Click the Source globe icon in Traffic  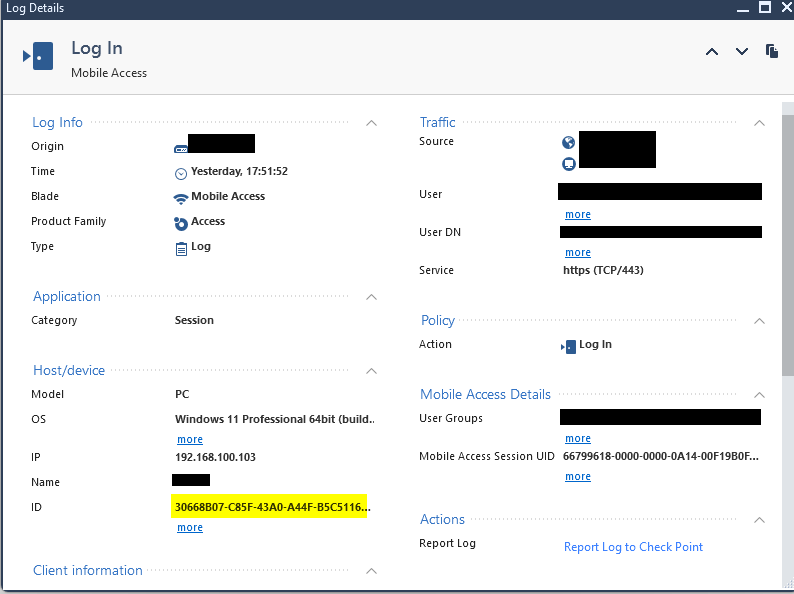[x=568, y=143]
